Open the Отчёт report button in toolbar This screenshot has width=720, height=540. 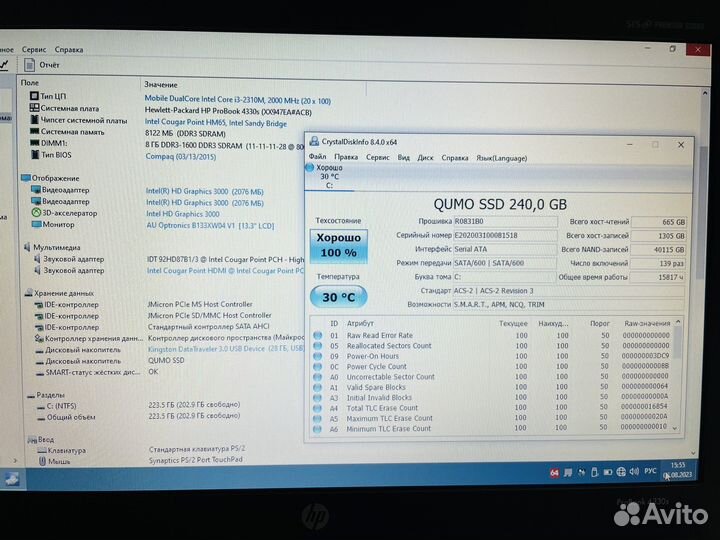click(42, 65)
